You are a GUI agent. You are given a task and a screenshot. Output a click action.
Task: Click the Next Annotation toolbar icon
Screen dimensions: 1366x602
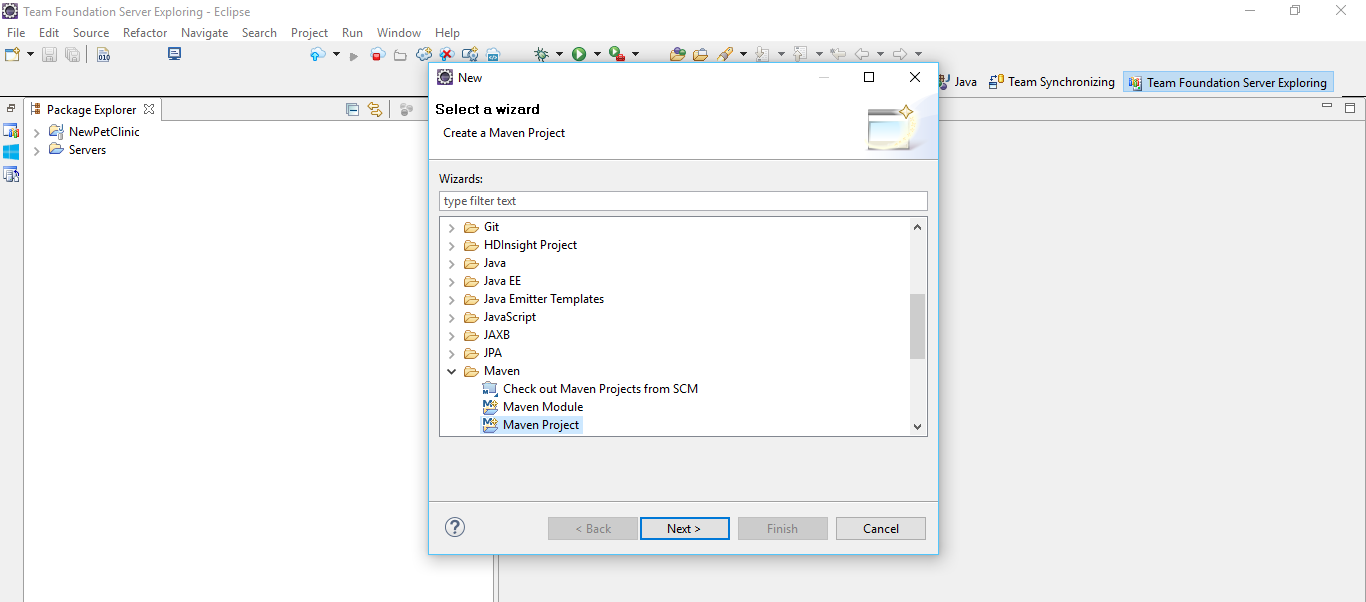coord(762,54)
